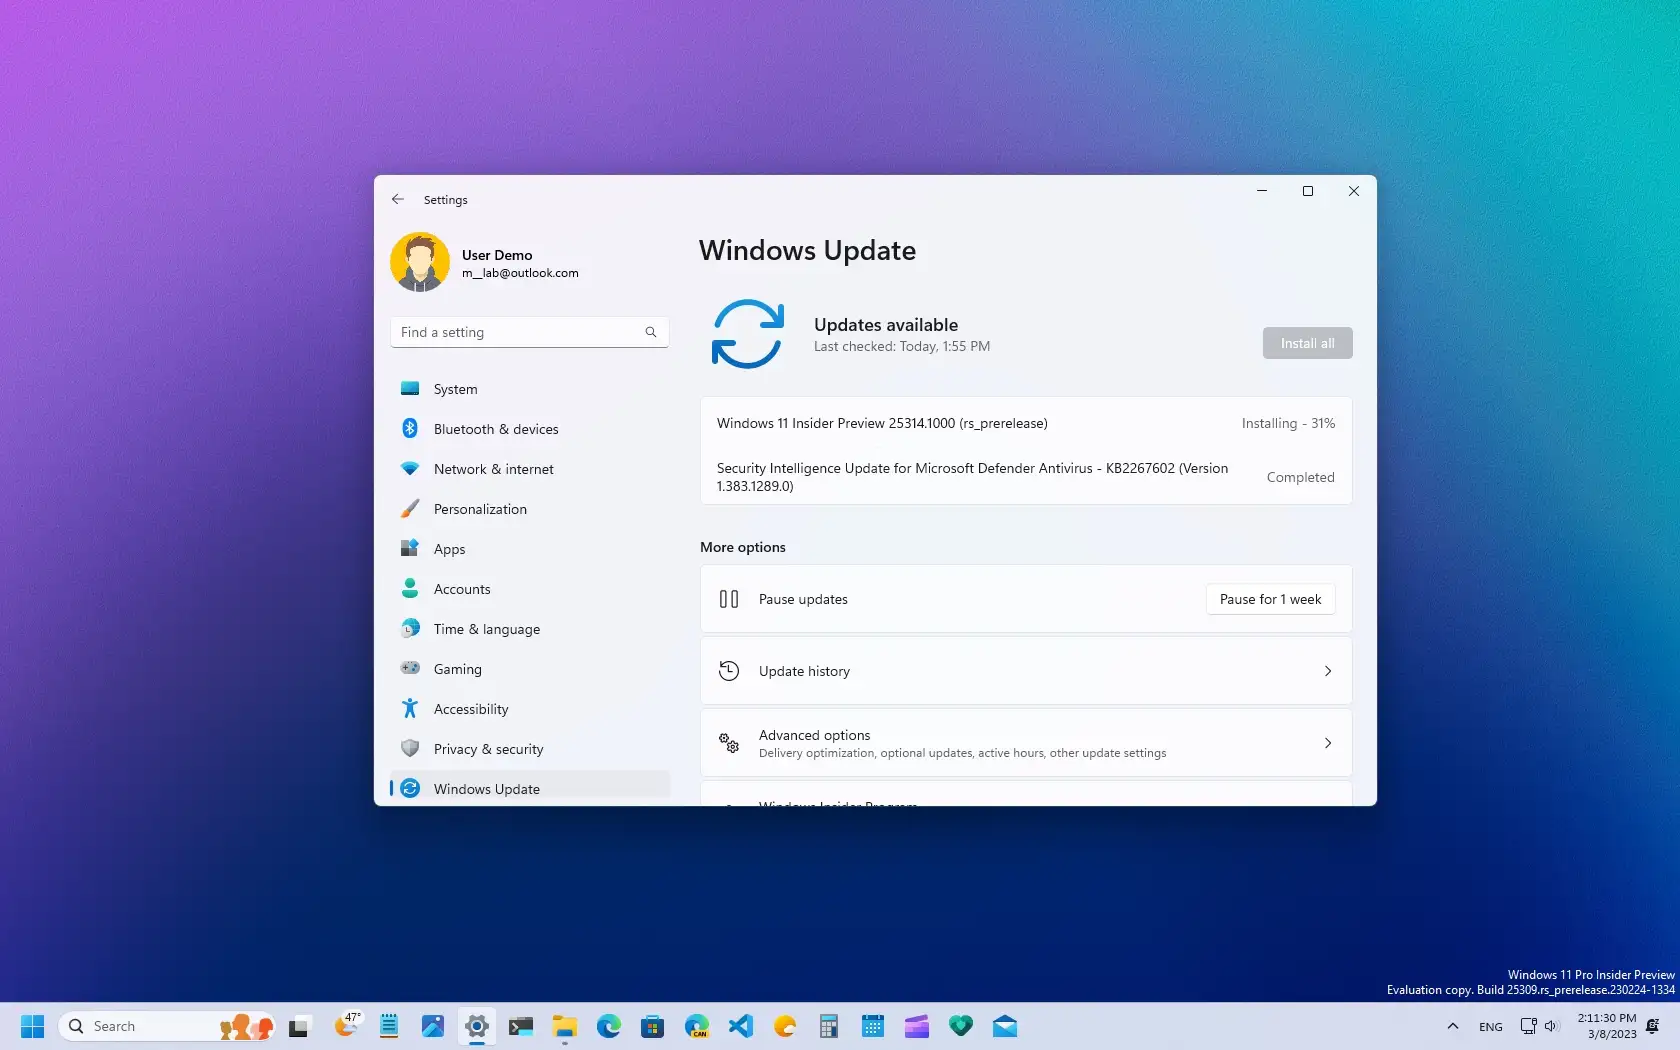Screen dimensions: 1680x1050
Task: Open Accounts settings
Action: tap(529, 589)
